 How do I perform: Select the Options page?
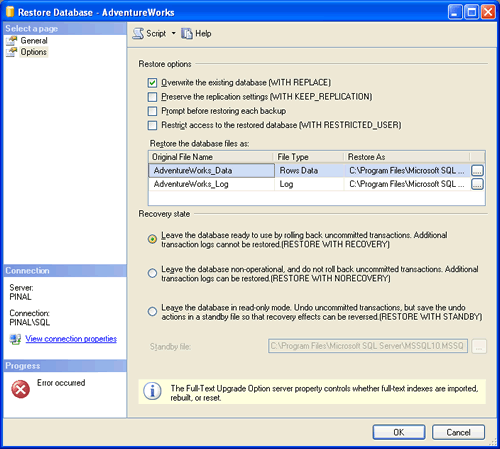(34, 52)
